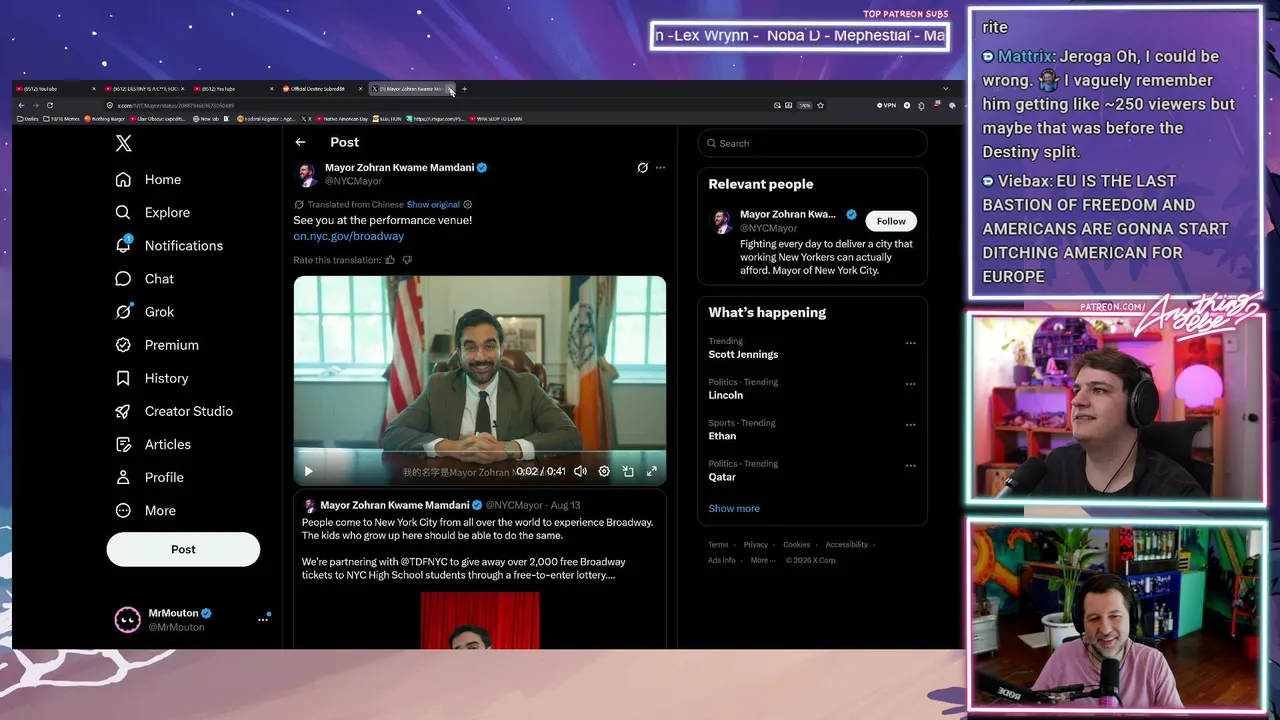Click the Search field on X
This screenshot has height=720, width=1280.
coord(812,143)
